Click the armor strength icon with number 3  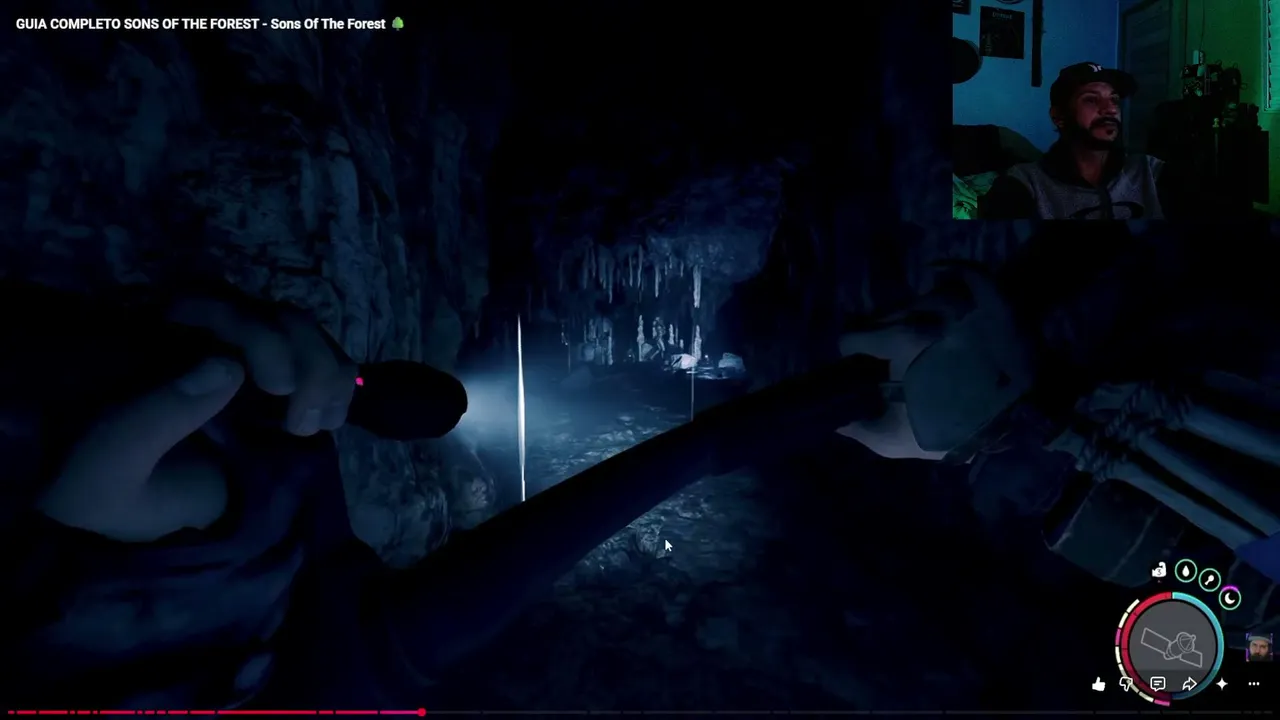(x=1159, y=571)
